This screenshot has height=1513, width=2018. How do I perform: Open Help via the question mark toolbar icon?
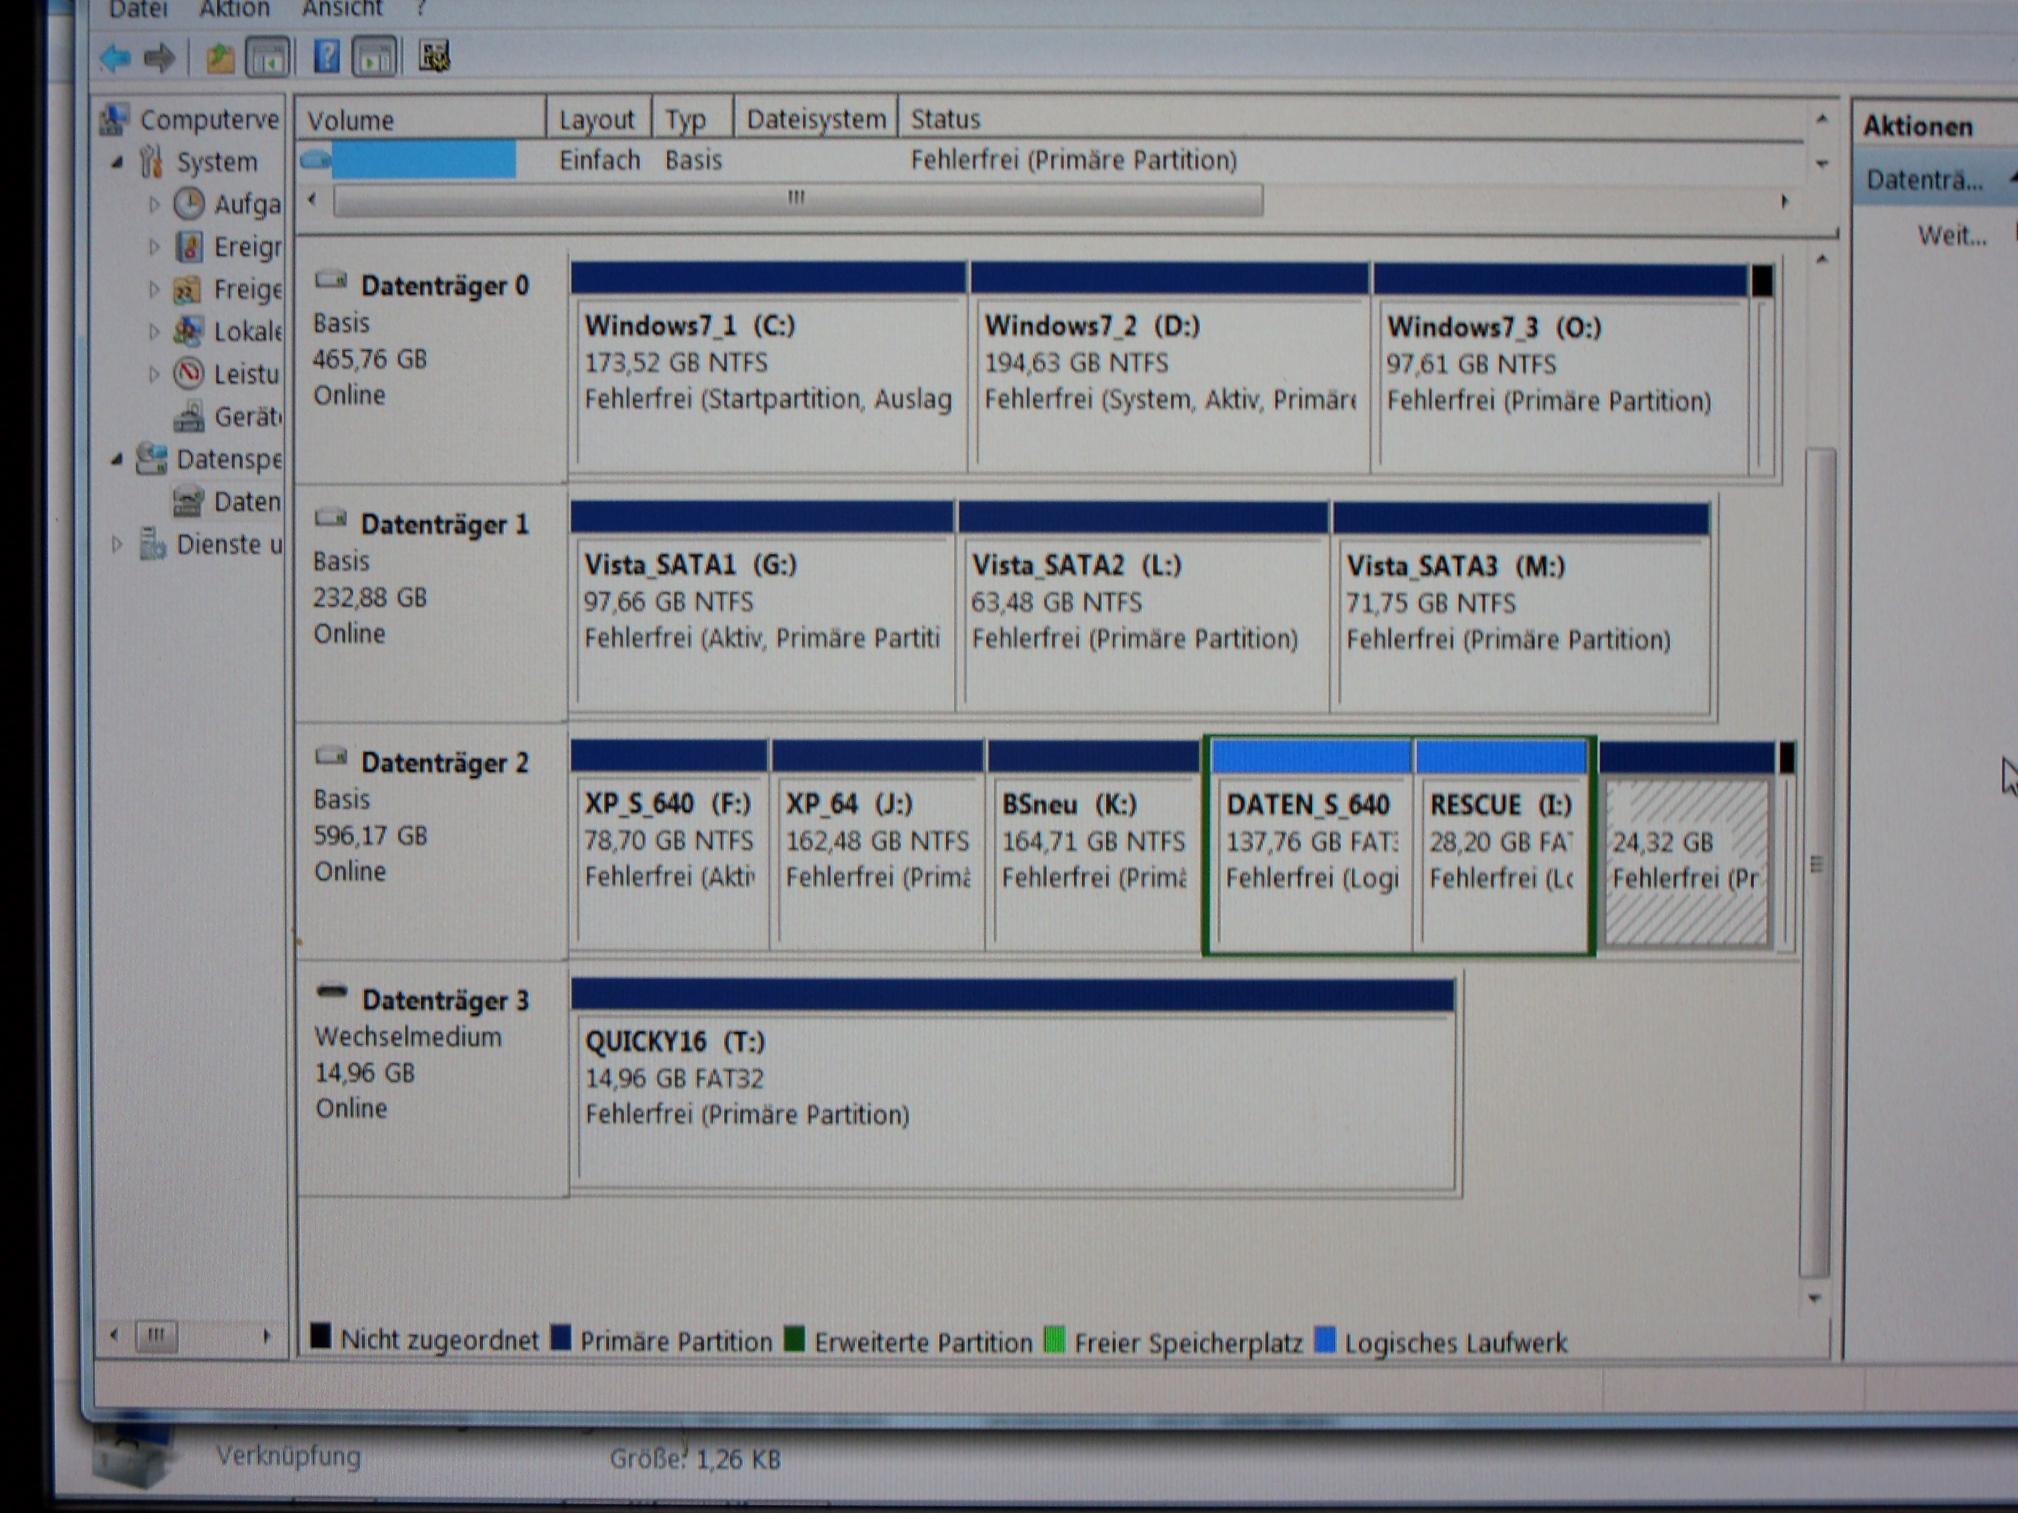tap(326, 56)
